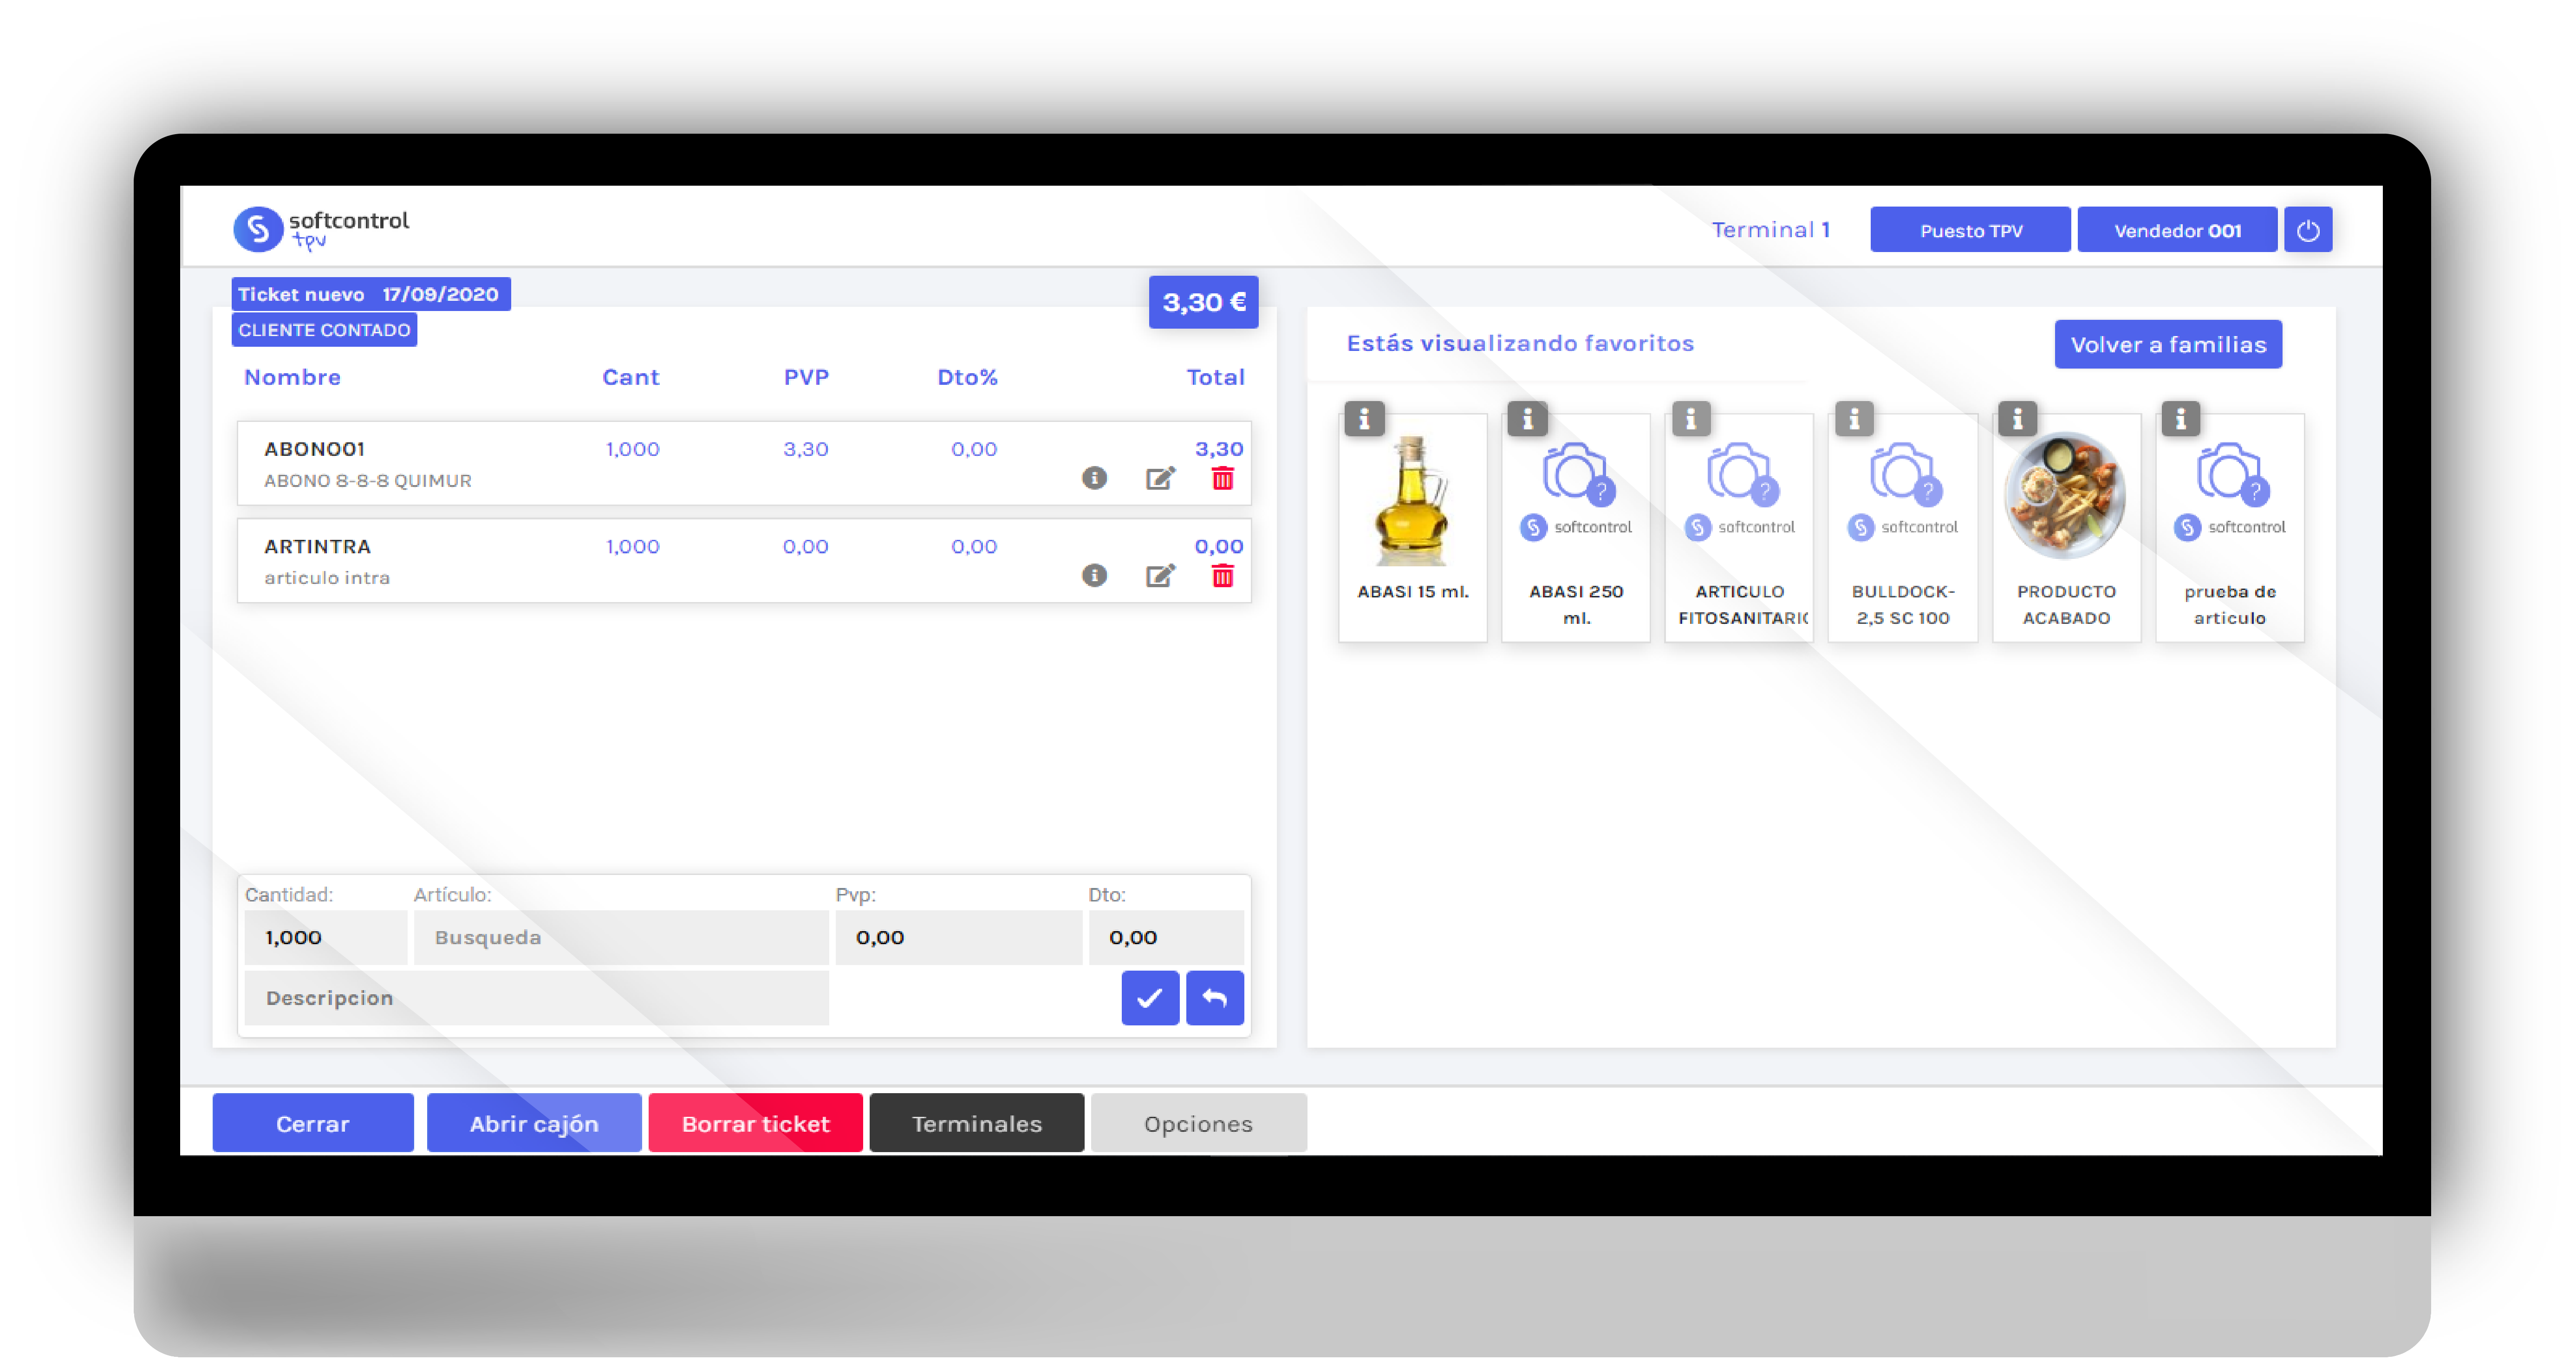Click the Nombre column header
The width and height of the screenshot is (2576, 1361).
292,377
